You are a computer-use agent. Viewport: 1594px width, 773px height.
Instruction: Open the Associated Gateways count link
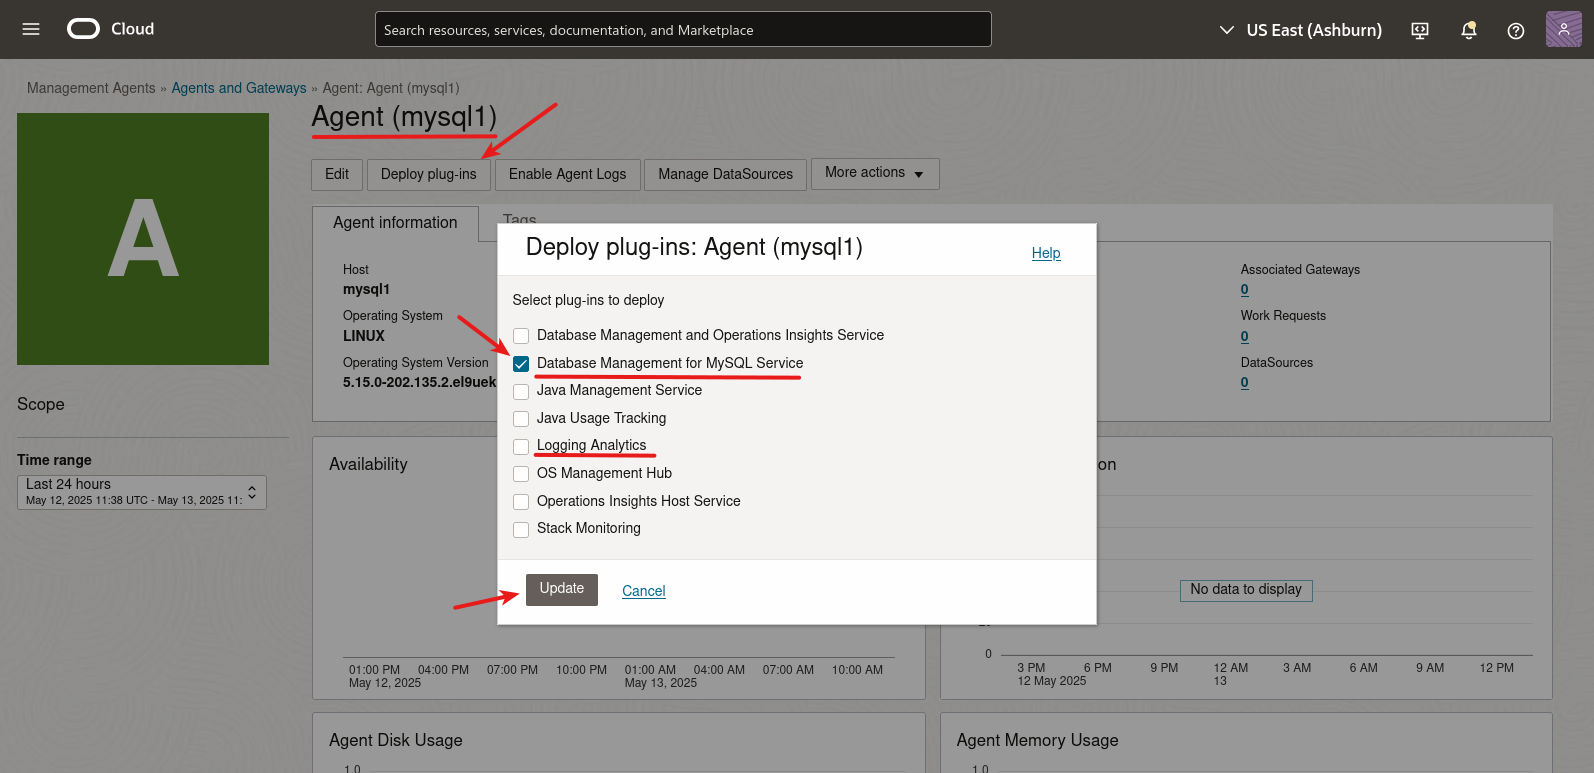click(1245, 289)
